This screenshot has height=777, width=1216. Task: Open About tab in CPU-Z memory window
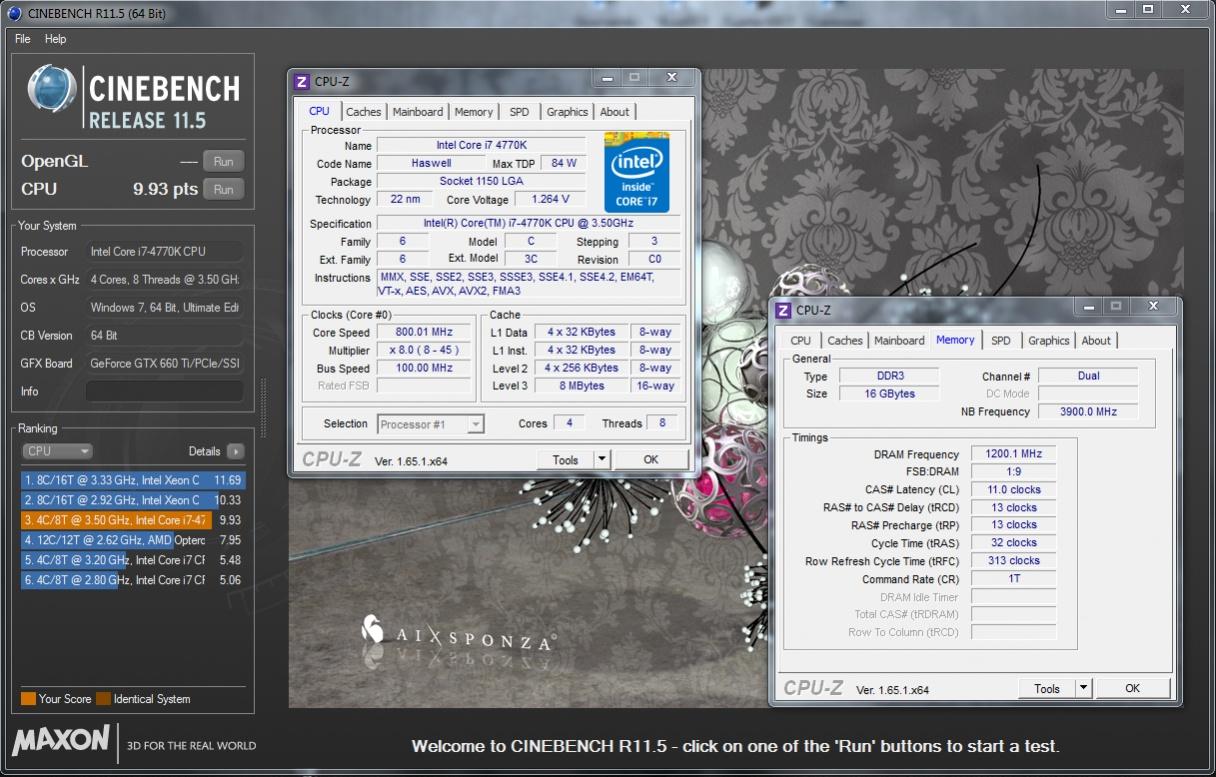click(1096, 340)
